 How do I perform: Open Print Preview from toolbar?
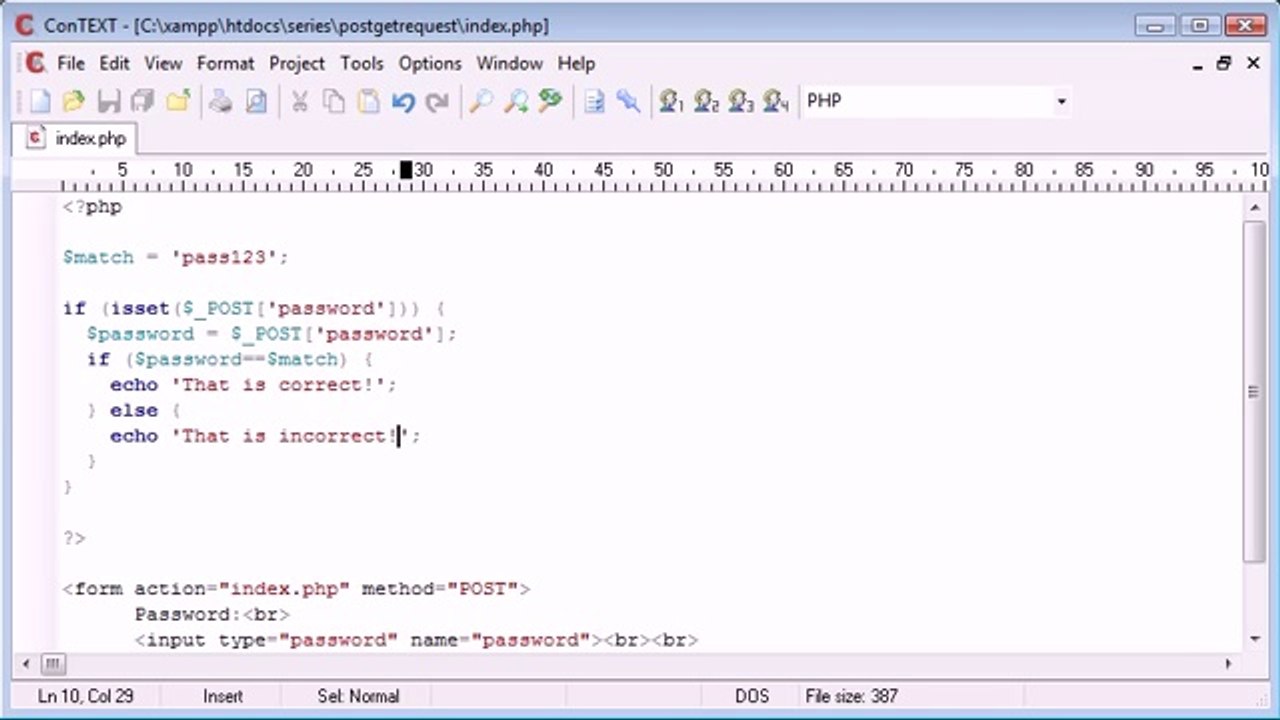click(x=256, y=101)
